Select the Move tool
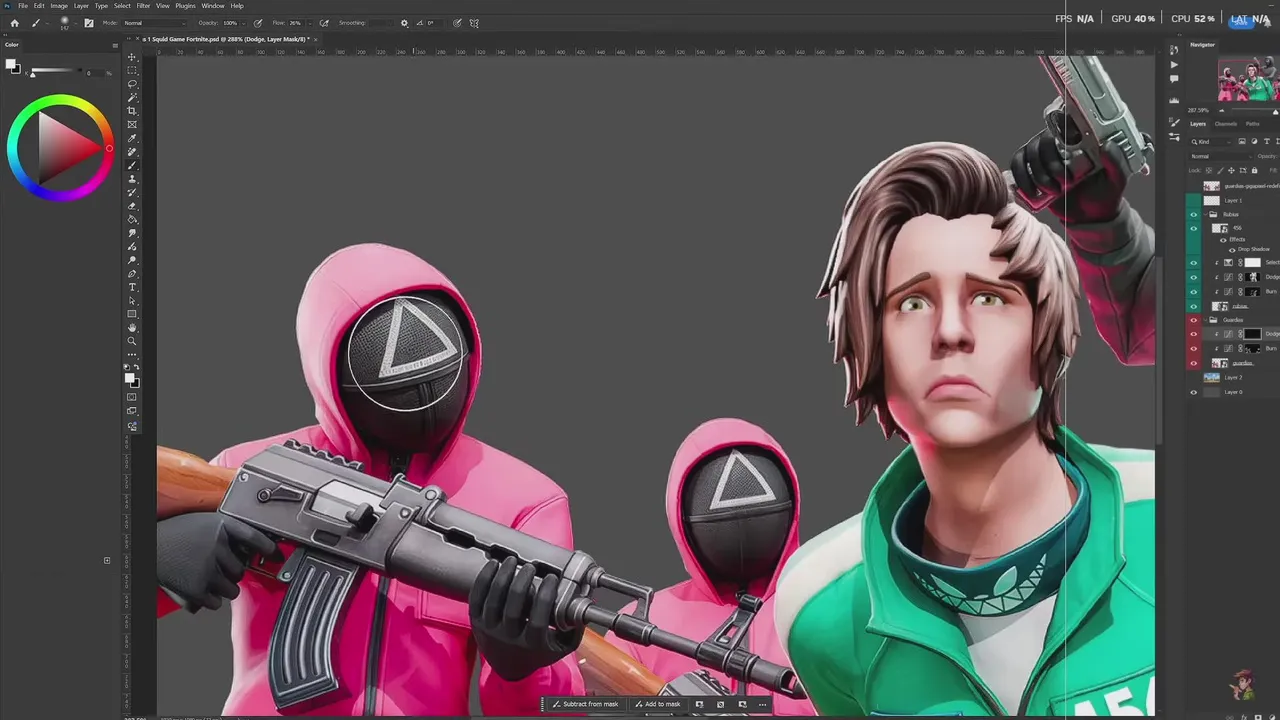Viewport: 1280px width, 720px height. click(x=132, y=57)
